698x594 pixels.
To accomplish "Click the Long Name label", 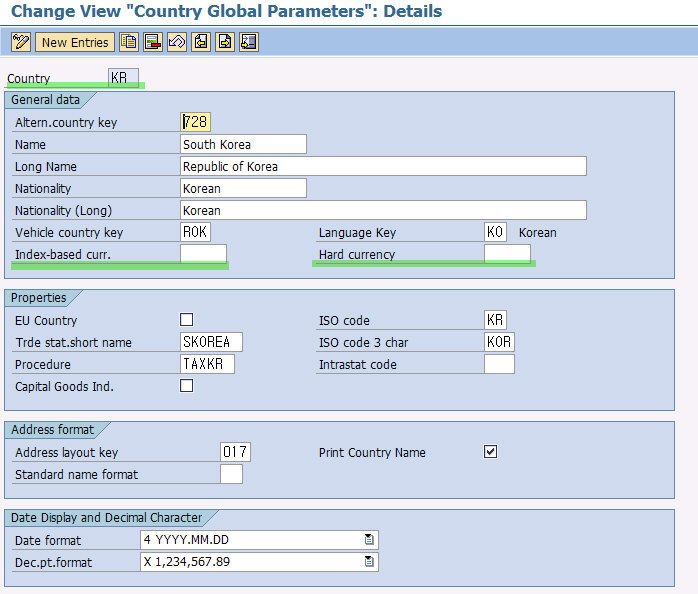I will coord(46,167).
